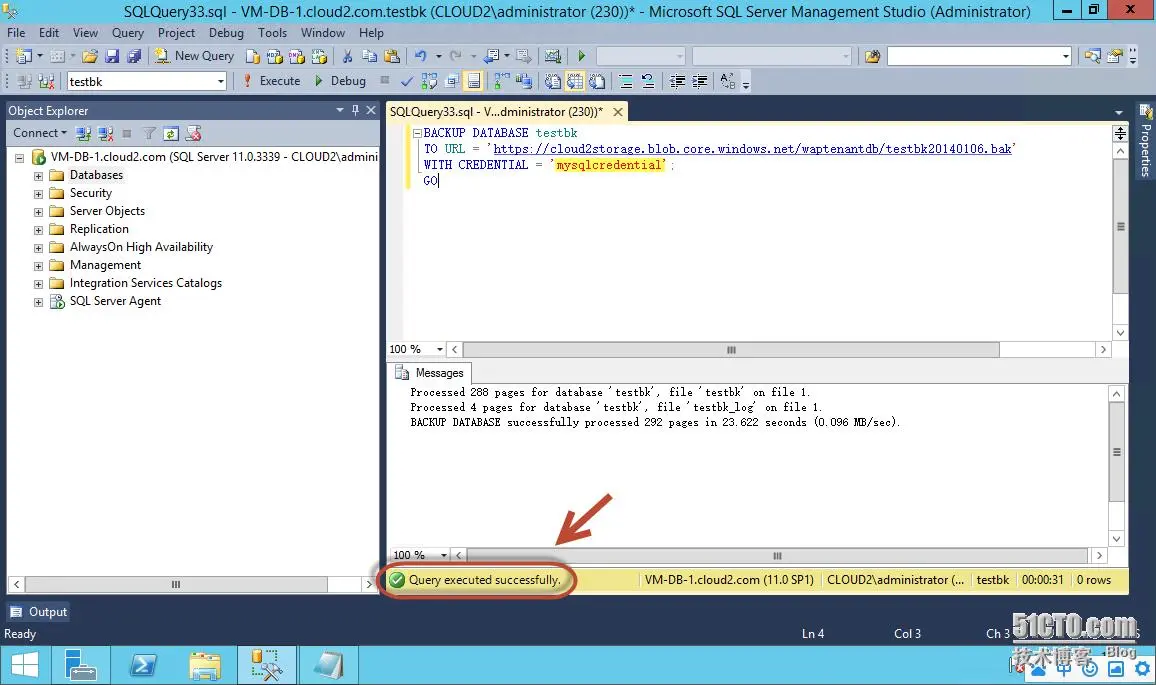Image resolution: width=1156 pixels, height=685 pixels.
Task: Open a New Query window
Action: point(195,56)
